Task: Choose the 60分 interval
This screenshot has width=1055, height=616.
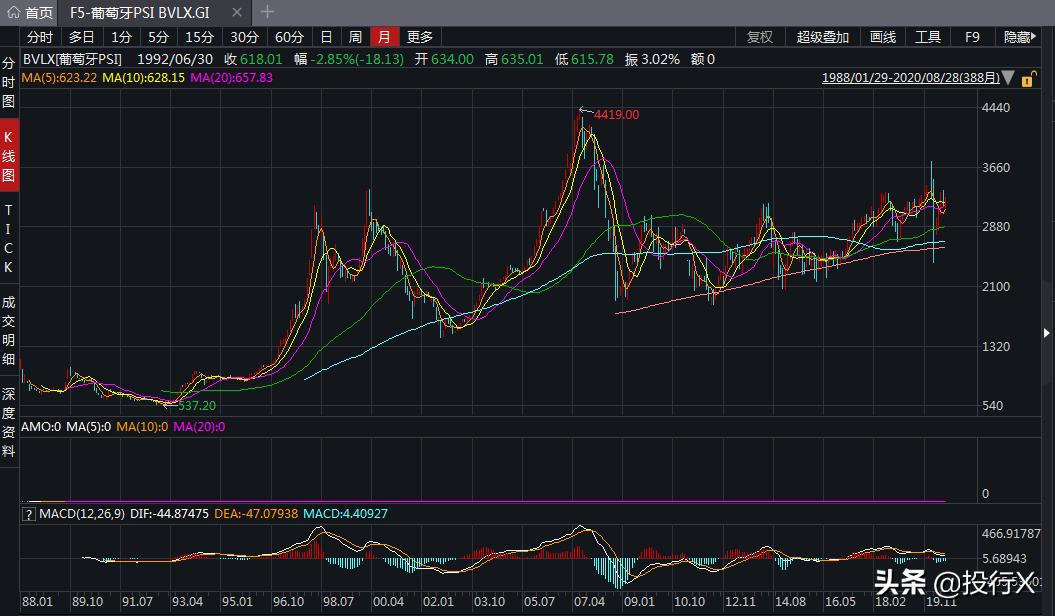Action: point(289,37)
